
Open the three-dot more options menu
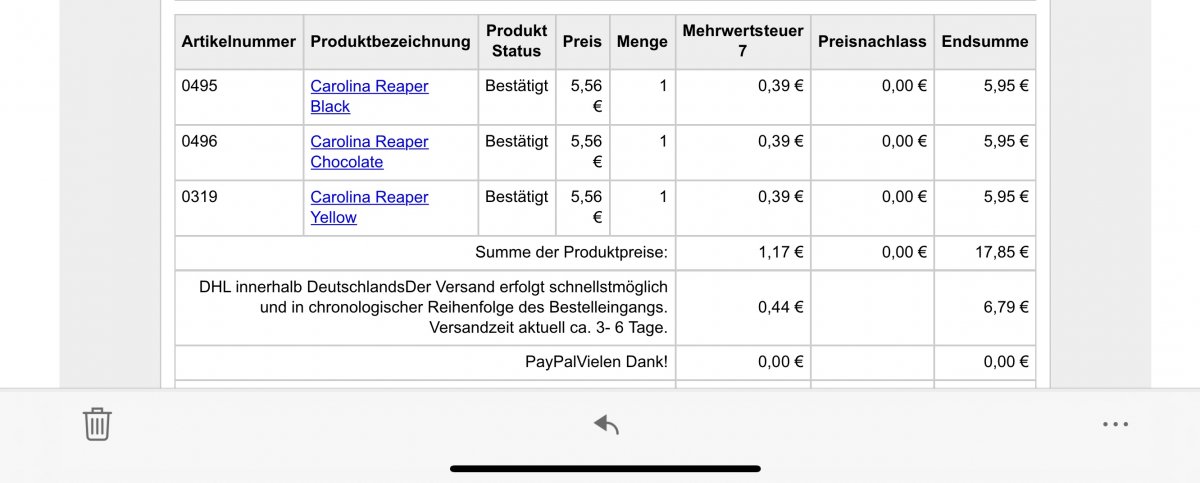(x=1115, y=424)
